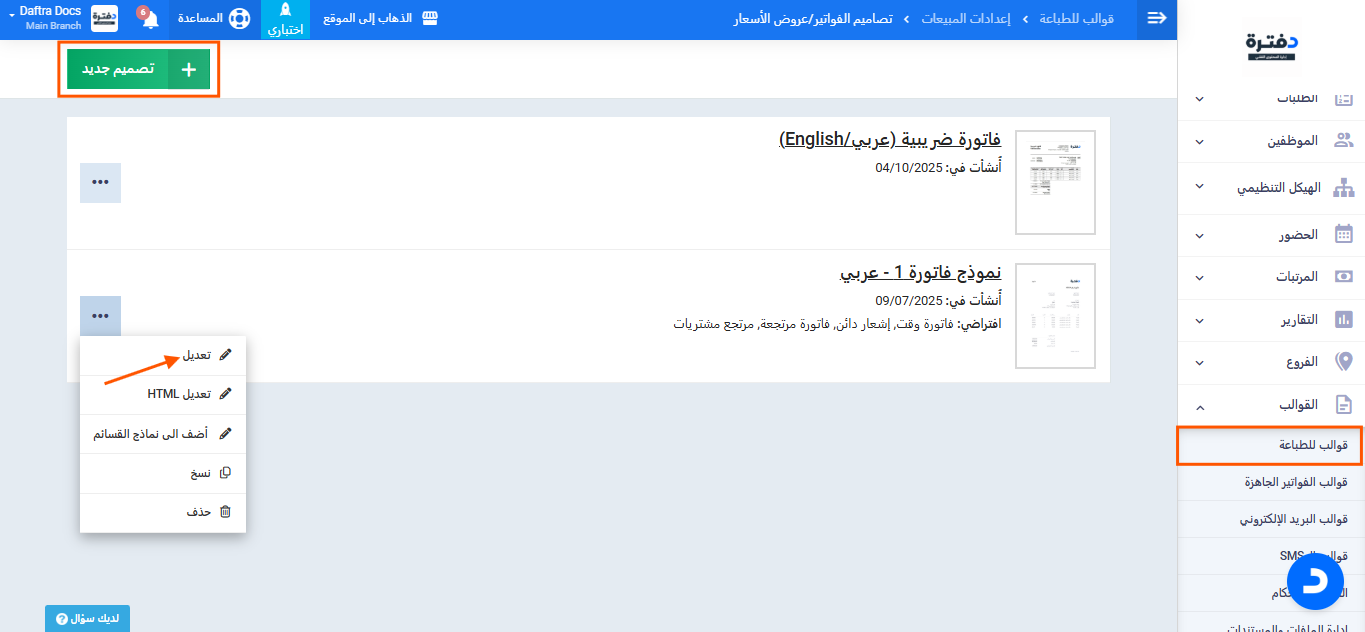Select تعديل HTML from the context menu
The height and width of the screenshot is (632, 1365).
coord(180,394)
